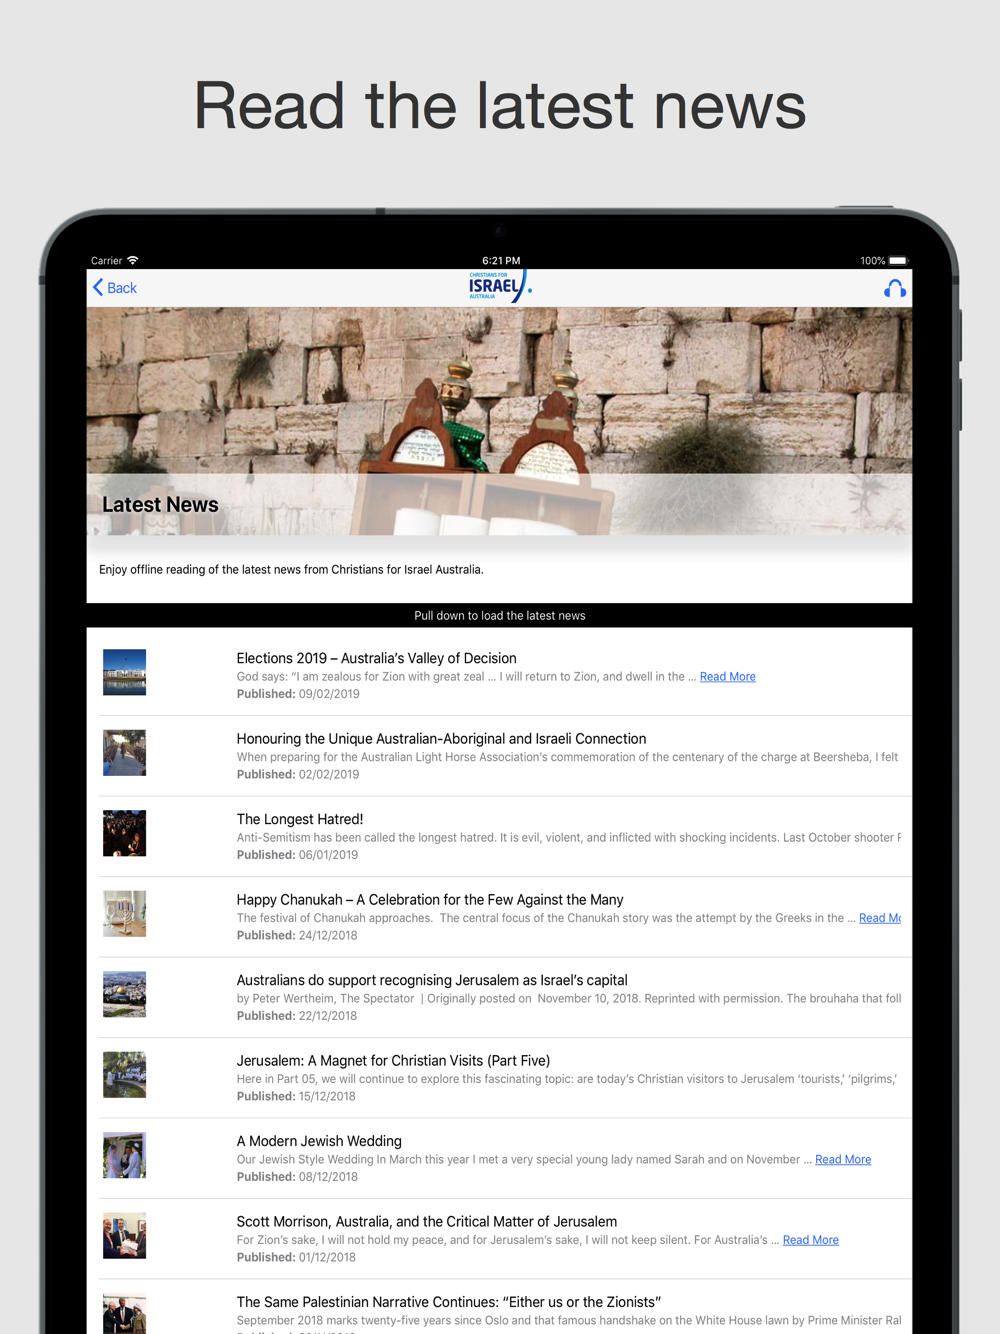Tap 'Published: 22/12/2018' date line
The width and height of the screenshot is (1000, 1334).
[x=297, y=1016]
